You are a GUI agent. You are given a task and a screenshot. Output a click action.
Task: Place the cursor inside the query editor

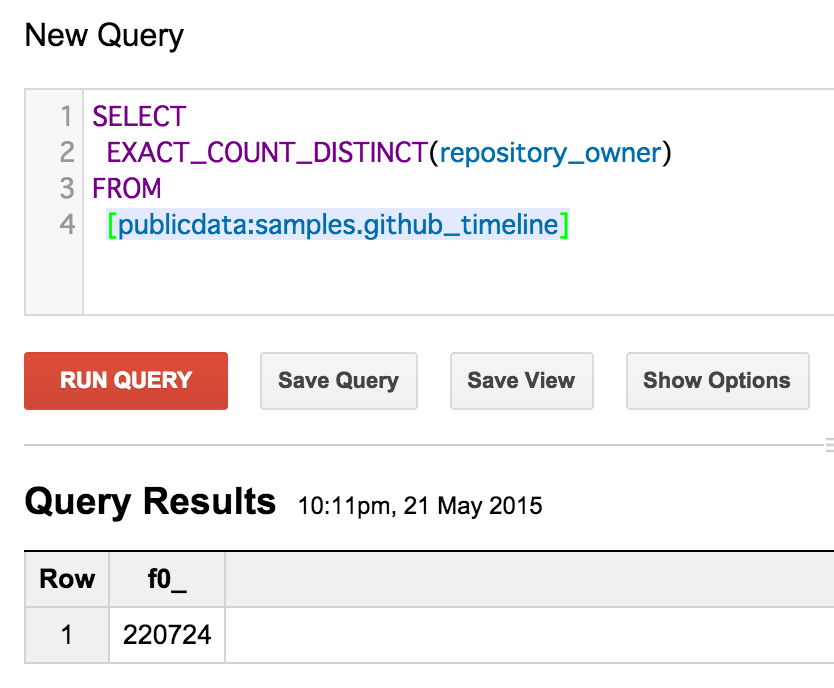pos(400,270)
